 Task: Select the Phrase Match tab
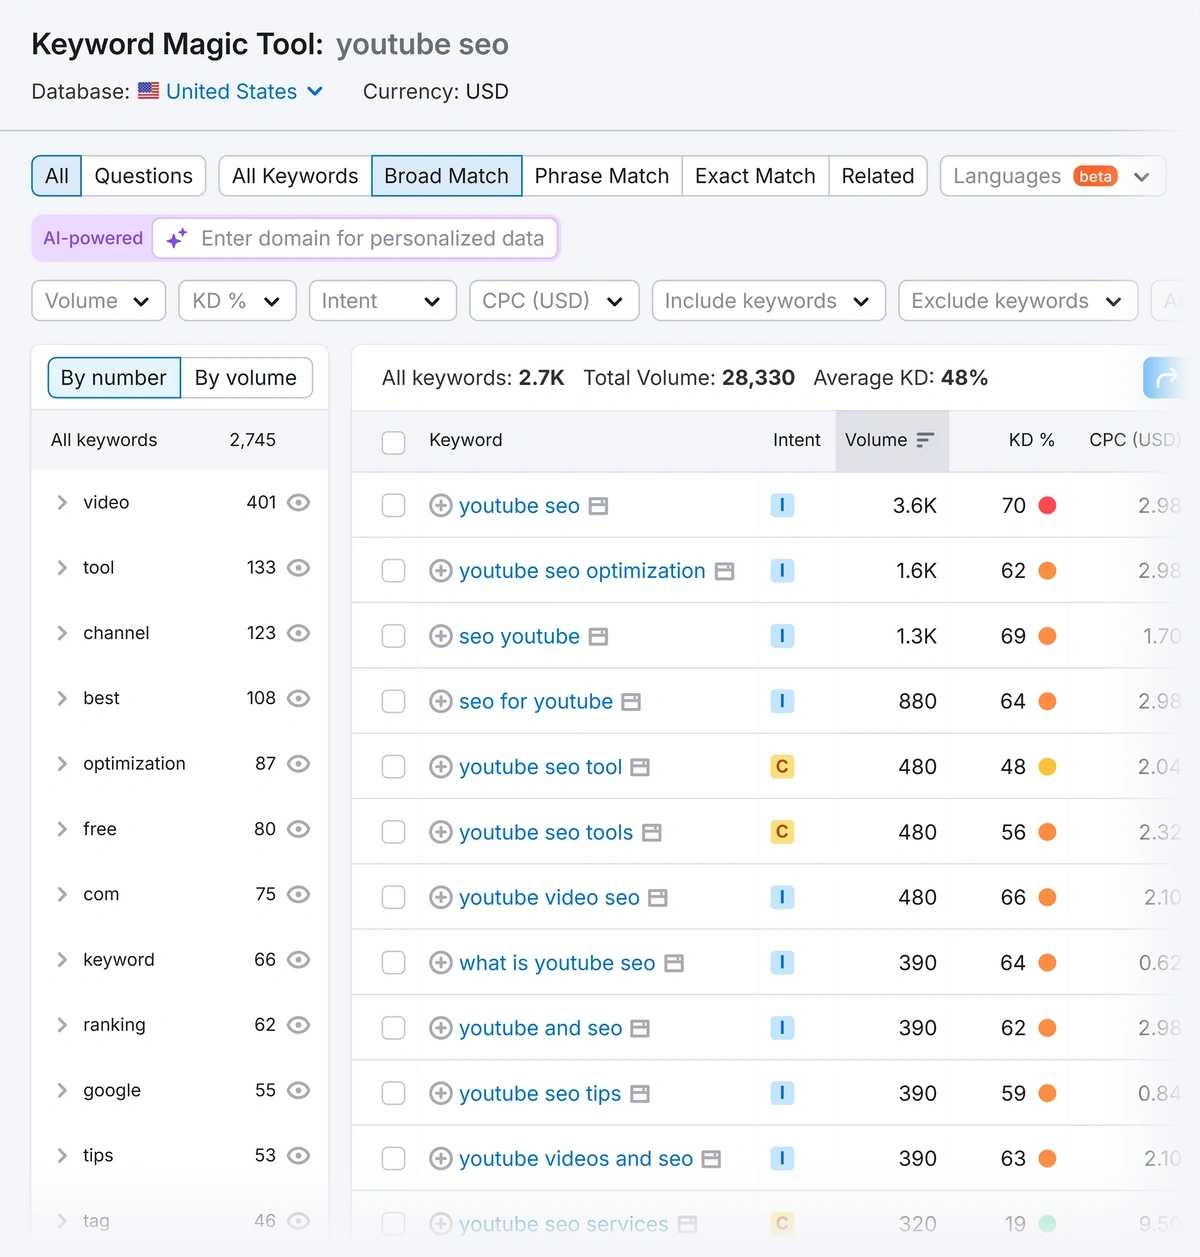click(602, 176)
